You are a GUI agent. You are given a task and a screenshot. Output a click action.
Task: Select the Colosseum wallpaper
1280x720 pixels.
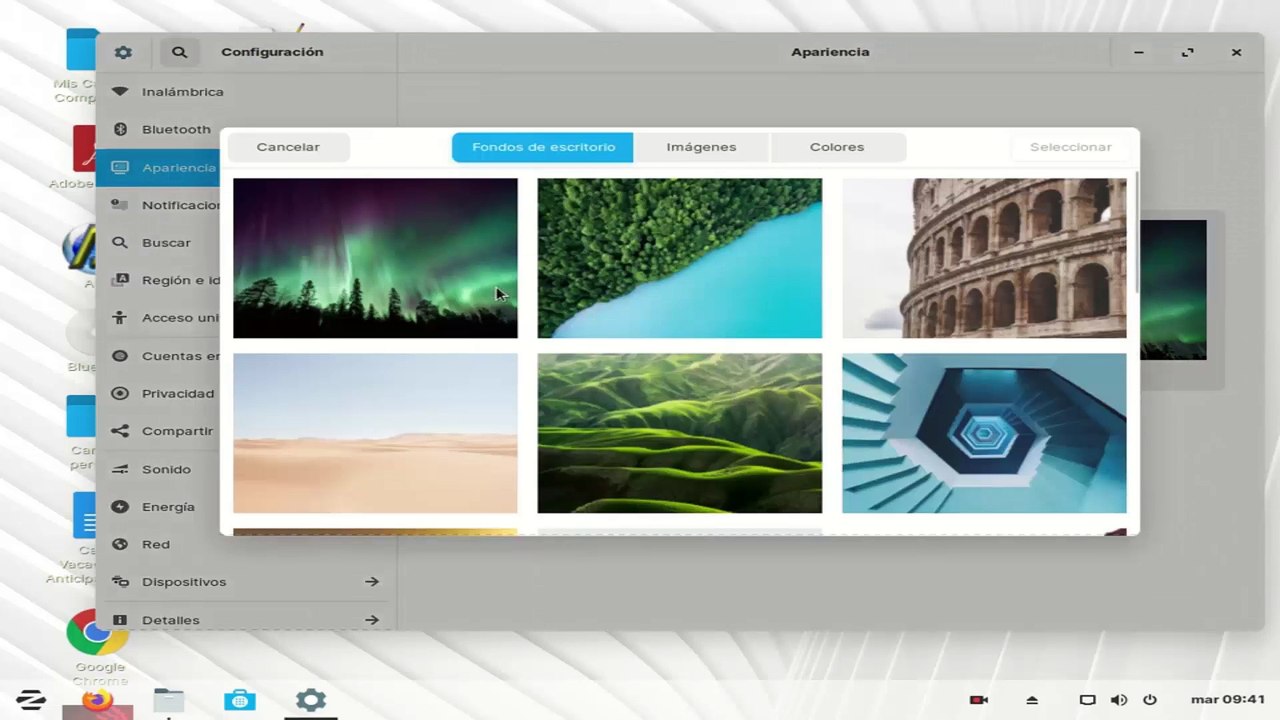984,258
